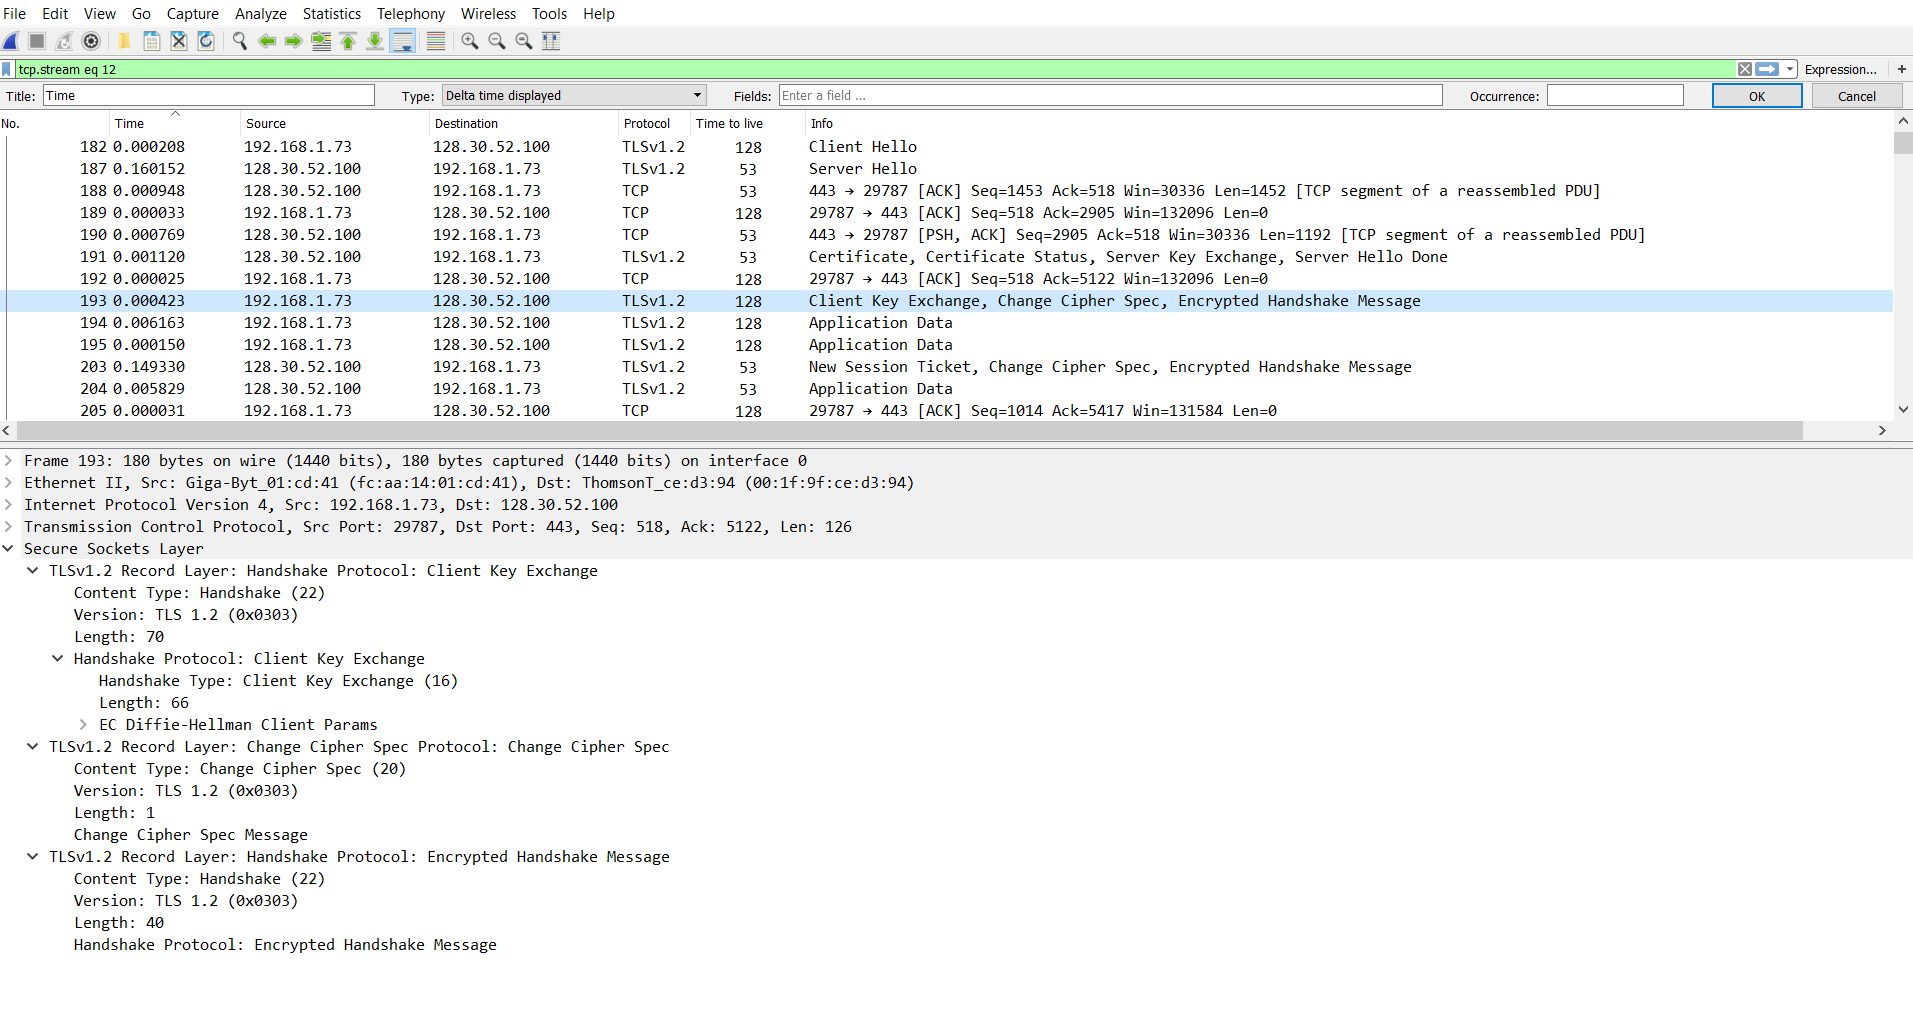Collapse Encrypted Handshake Message record layer
This screenshot has height=1025, width=1913.
pos(33,857)
